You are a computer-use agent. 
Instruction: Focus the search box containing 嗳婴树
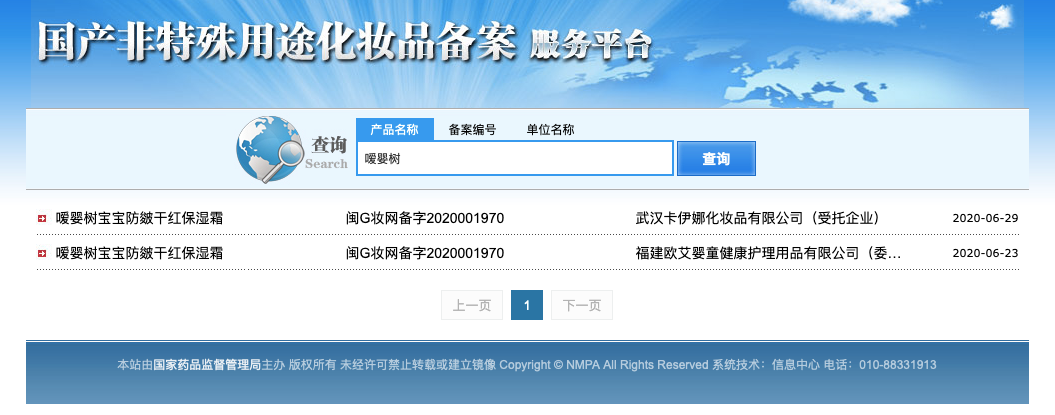tap(514, 158)
